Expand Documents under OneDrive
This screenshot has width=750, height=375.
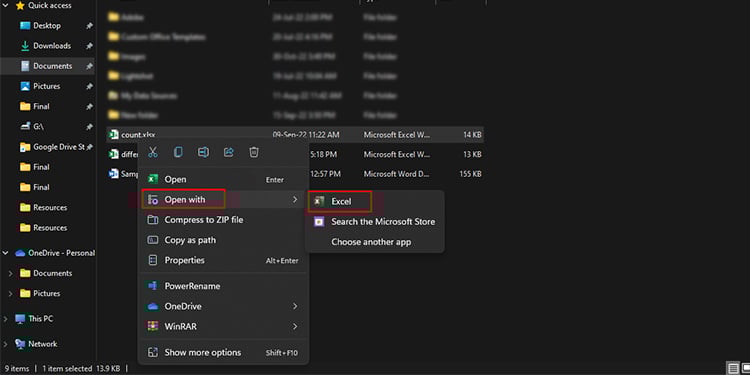[x=11, y=273]
